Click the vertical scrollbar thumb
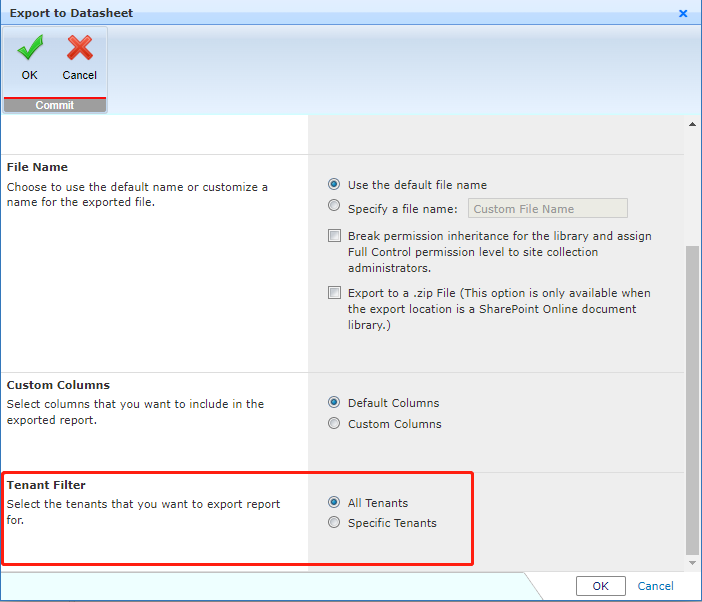Viewport: 702px width, 602px height. coord(692,400)
